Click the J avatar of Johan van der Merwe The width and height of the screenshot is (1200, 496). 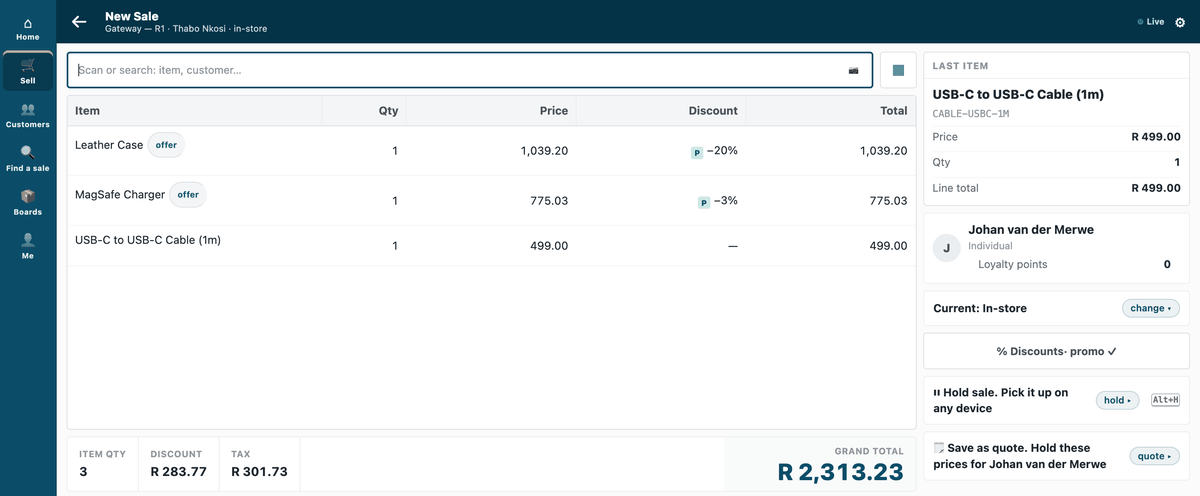pyautogui.click(x=946, y=247)
